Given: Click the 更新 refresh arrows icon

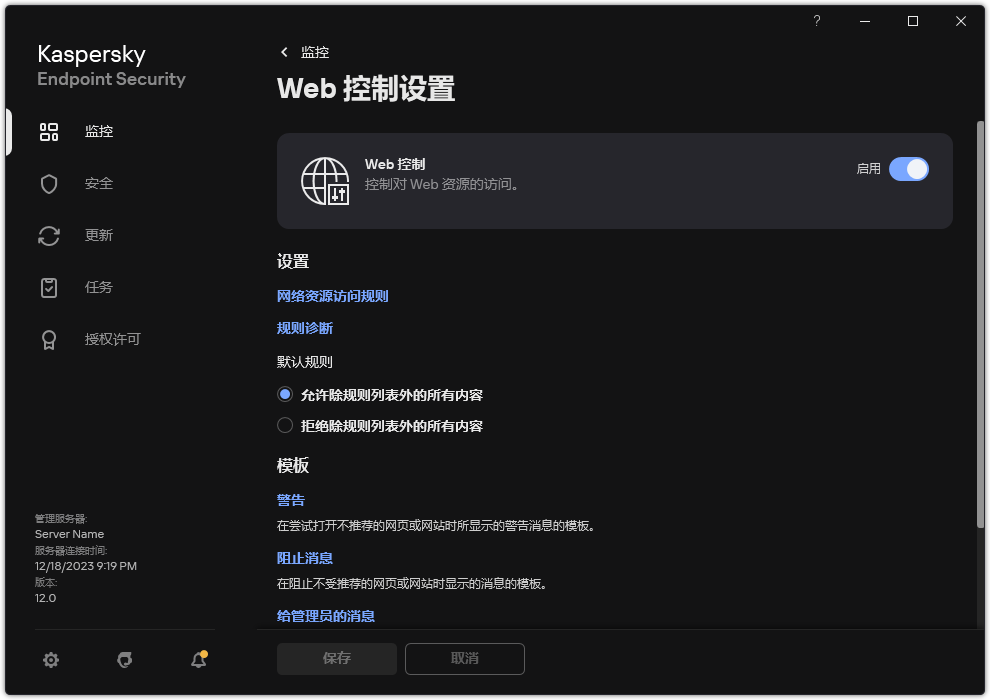Looking at the screenshot, I should 49,236.
